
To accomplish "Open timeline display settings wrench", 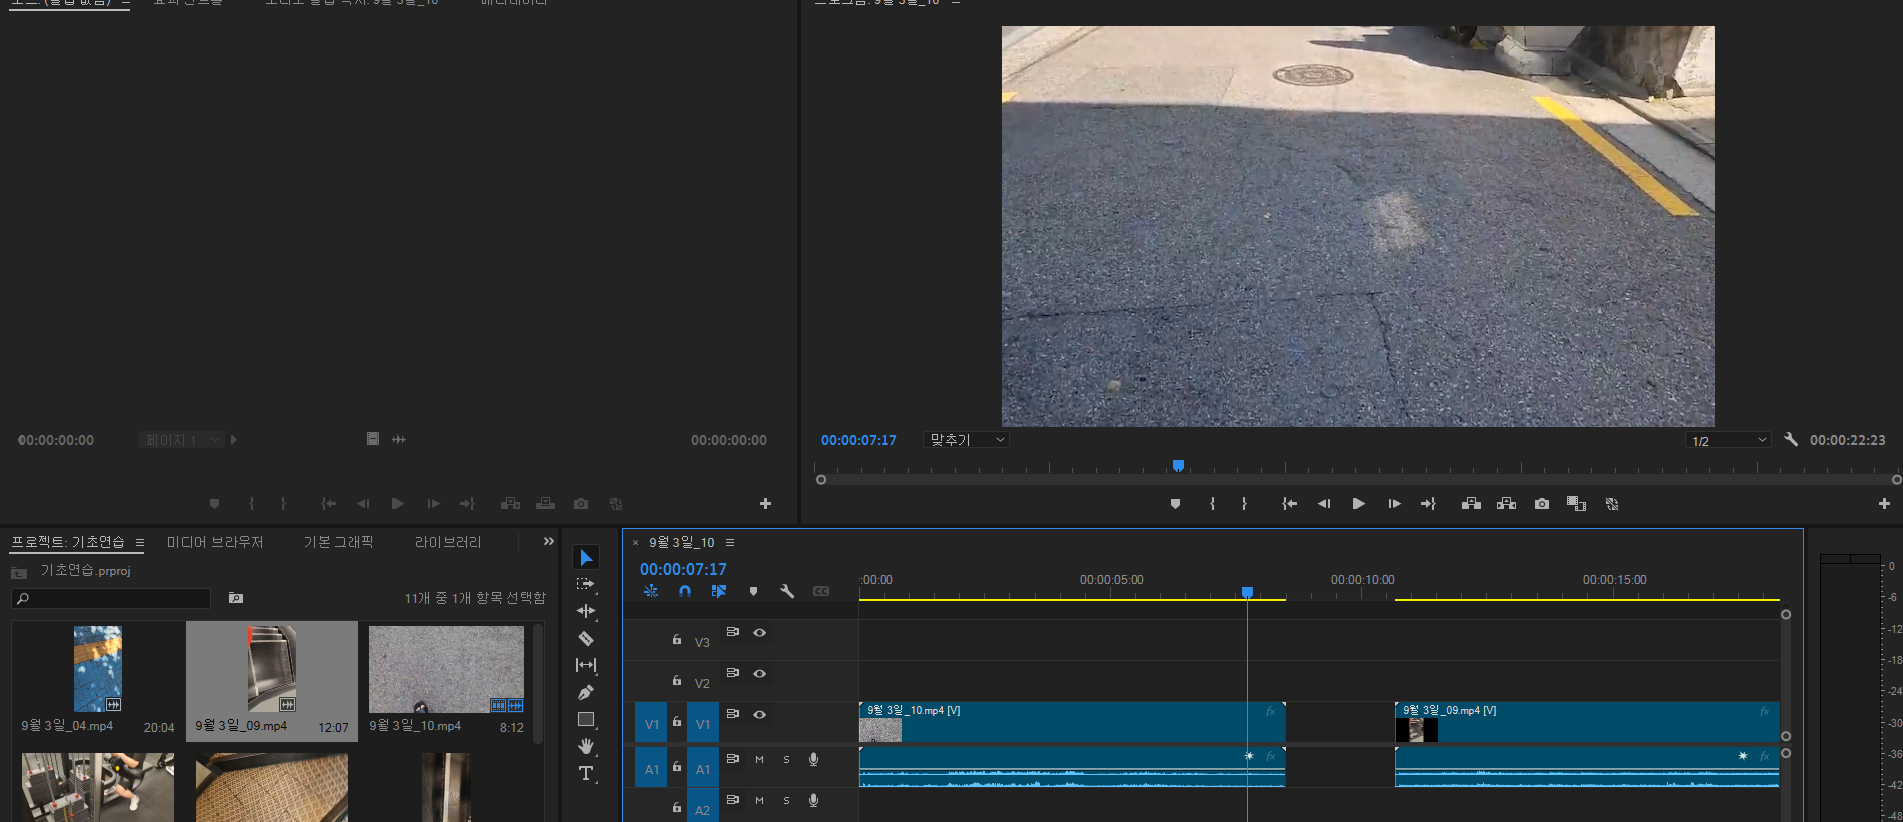I will [x=787, y=591].
